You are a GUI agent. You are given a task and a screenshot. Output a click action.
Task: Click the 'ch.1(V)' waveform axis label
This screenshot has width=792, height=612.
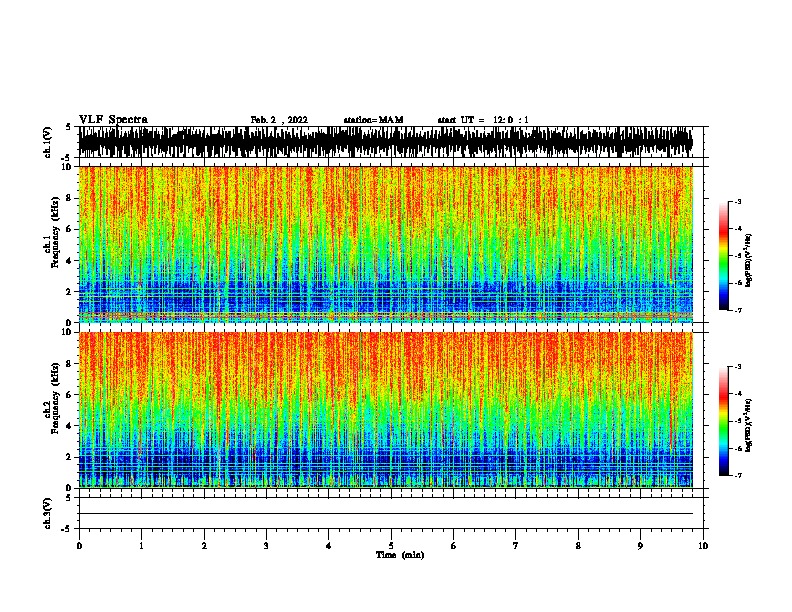pos(47,142)
